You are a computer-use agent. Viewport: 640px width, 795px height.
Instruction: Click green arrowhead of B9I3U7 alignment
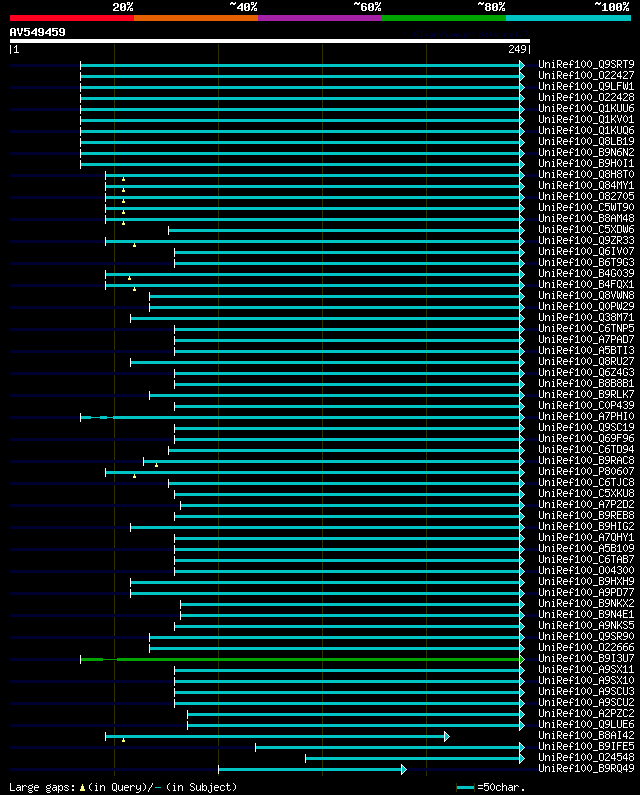[x=522, y=659]
